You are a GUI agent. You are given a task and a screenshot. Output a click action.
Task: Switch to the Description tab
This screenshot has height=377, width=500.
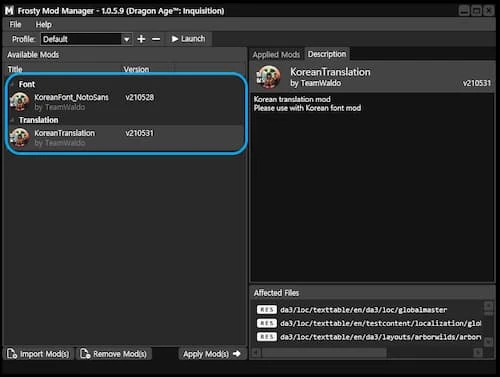click(327, 54)
